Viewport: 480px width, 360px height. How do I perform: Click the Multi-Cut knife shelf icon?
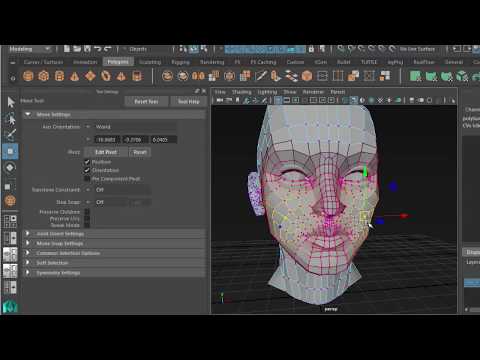261,76
